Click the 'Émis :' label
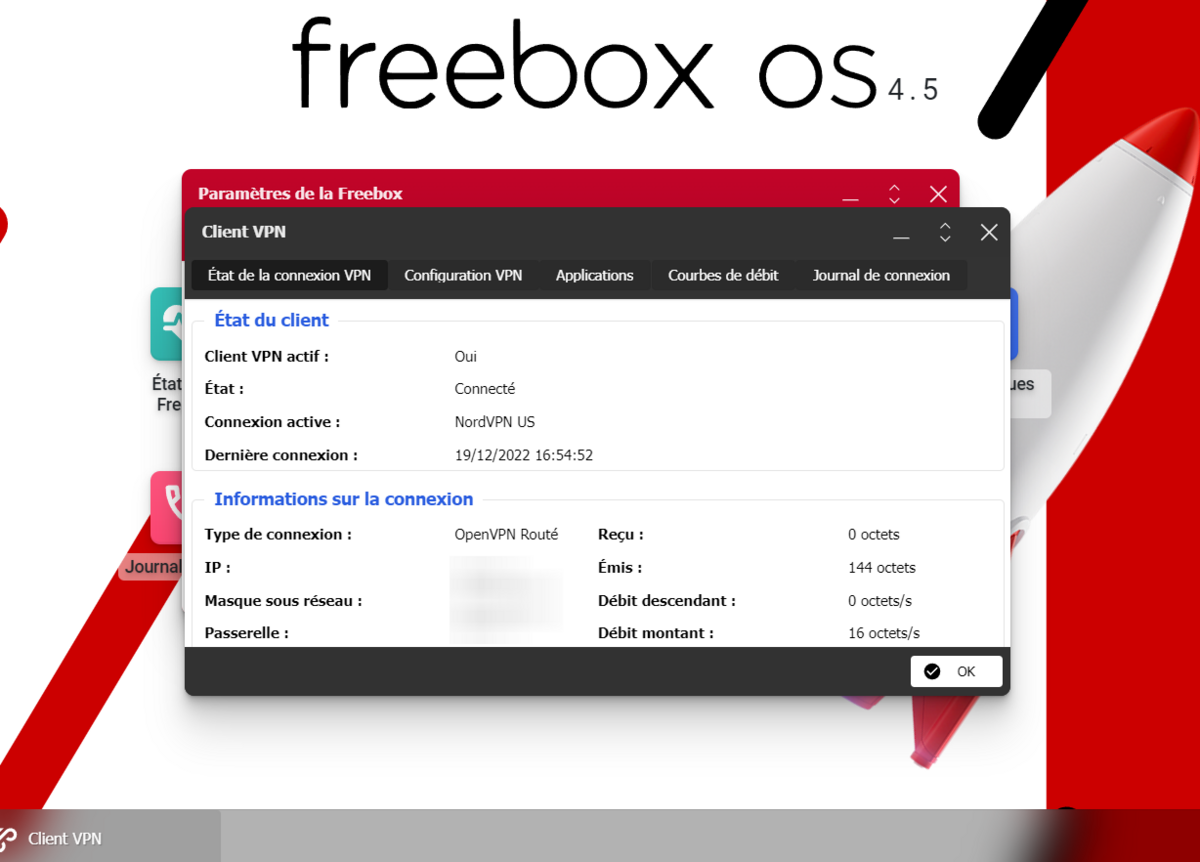This screenshot has height=862, width=1200. coord(620,567)
